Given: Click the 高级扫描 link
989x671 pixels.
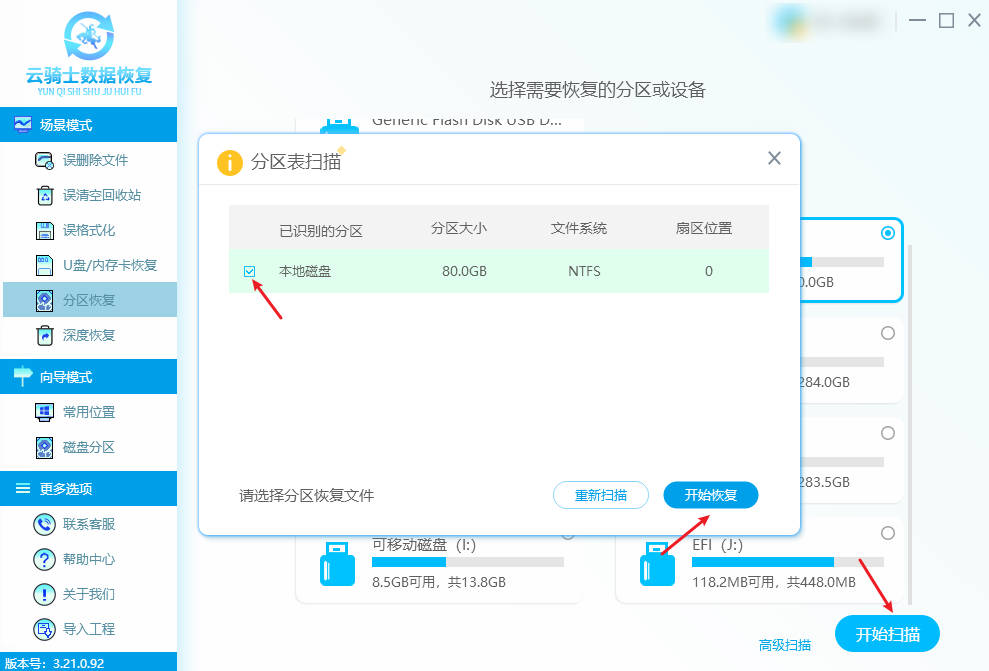Looking at the screenshot, I should pos(785,645).
